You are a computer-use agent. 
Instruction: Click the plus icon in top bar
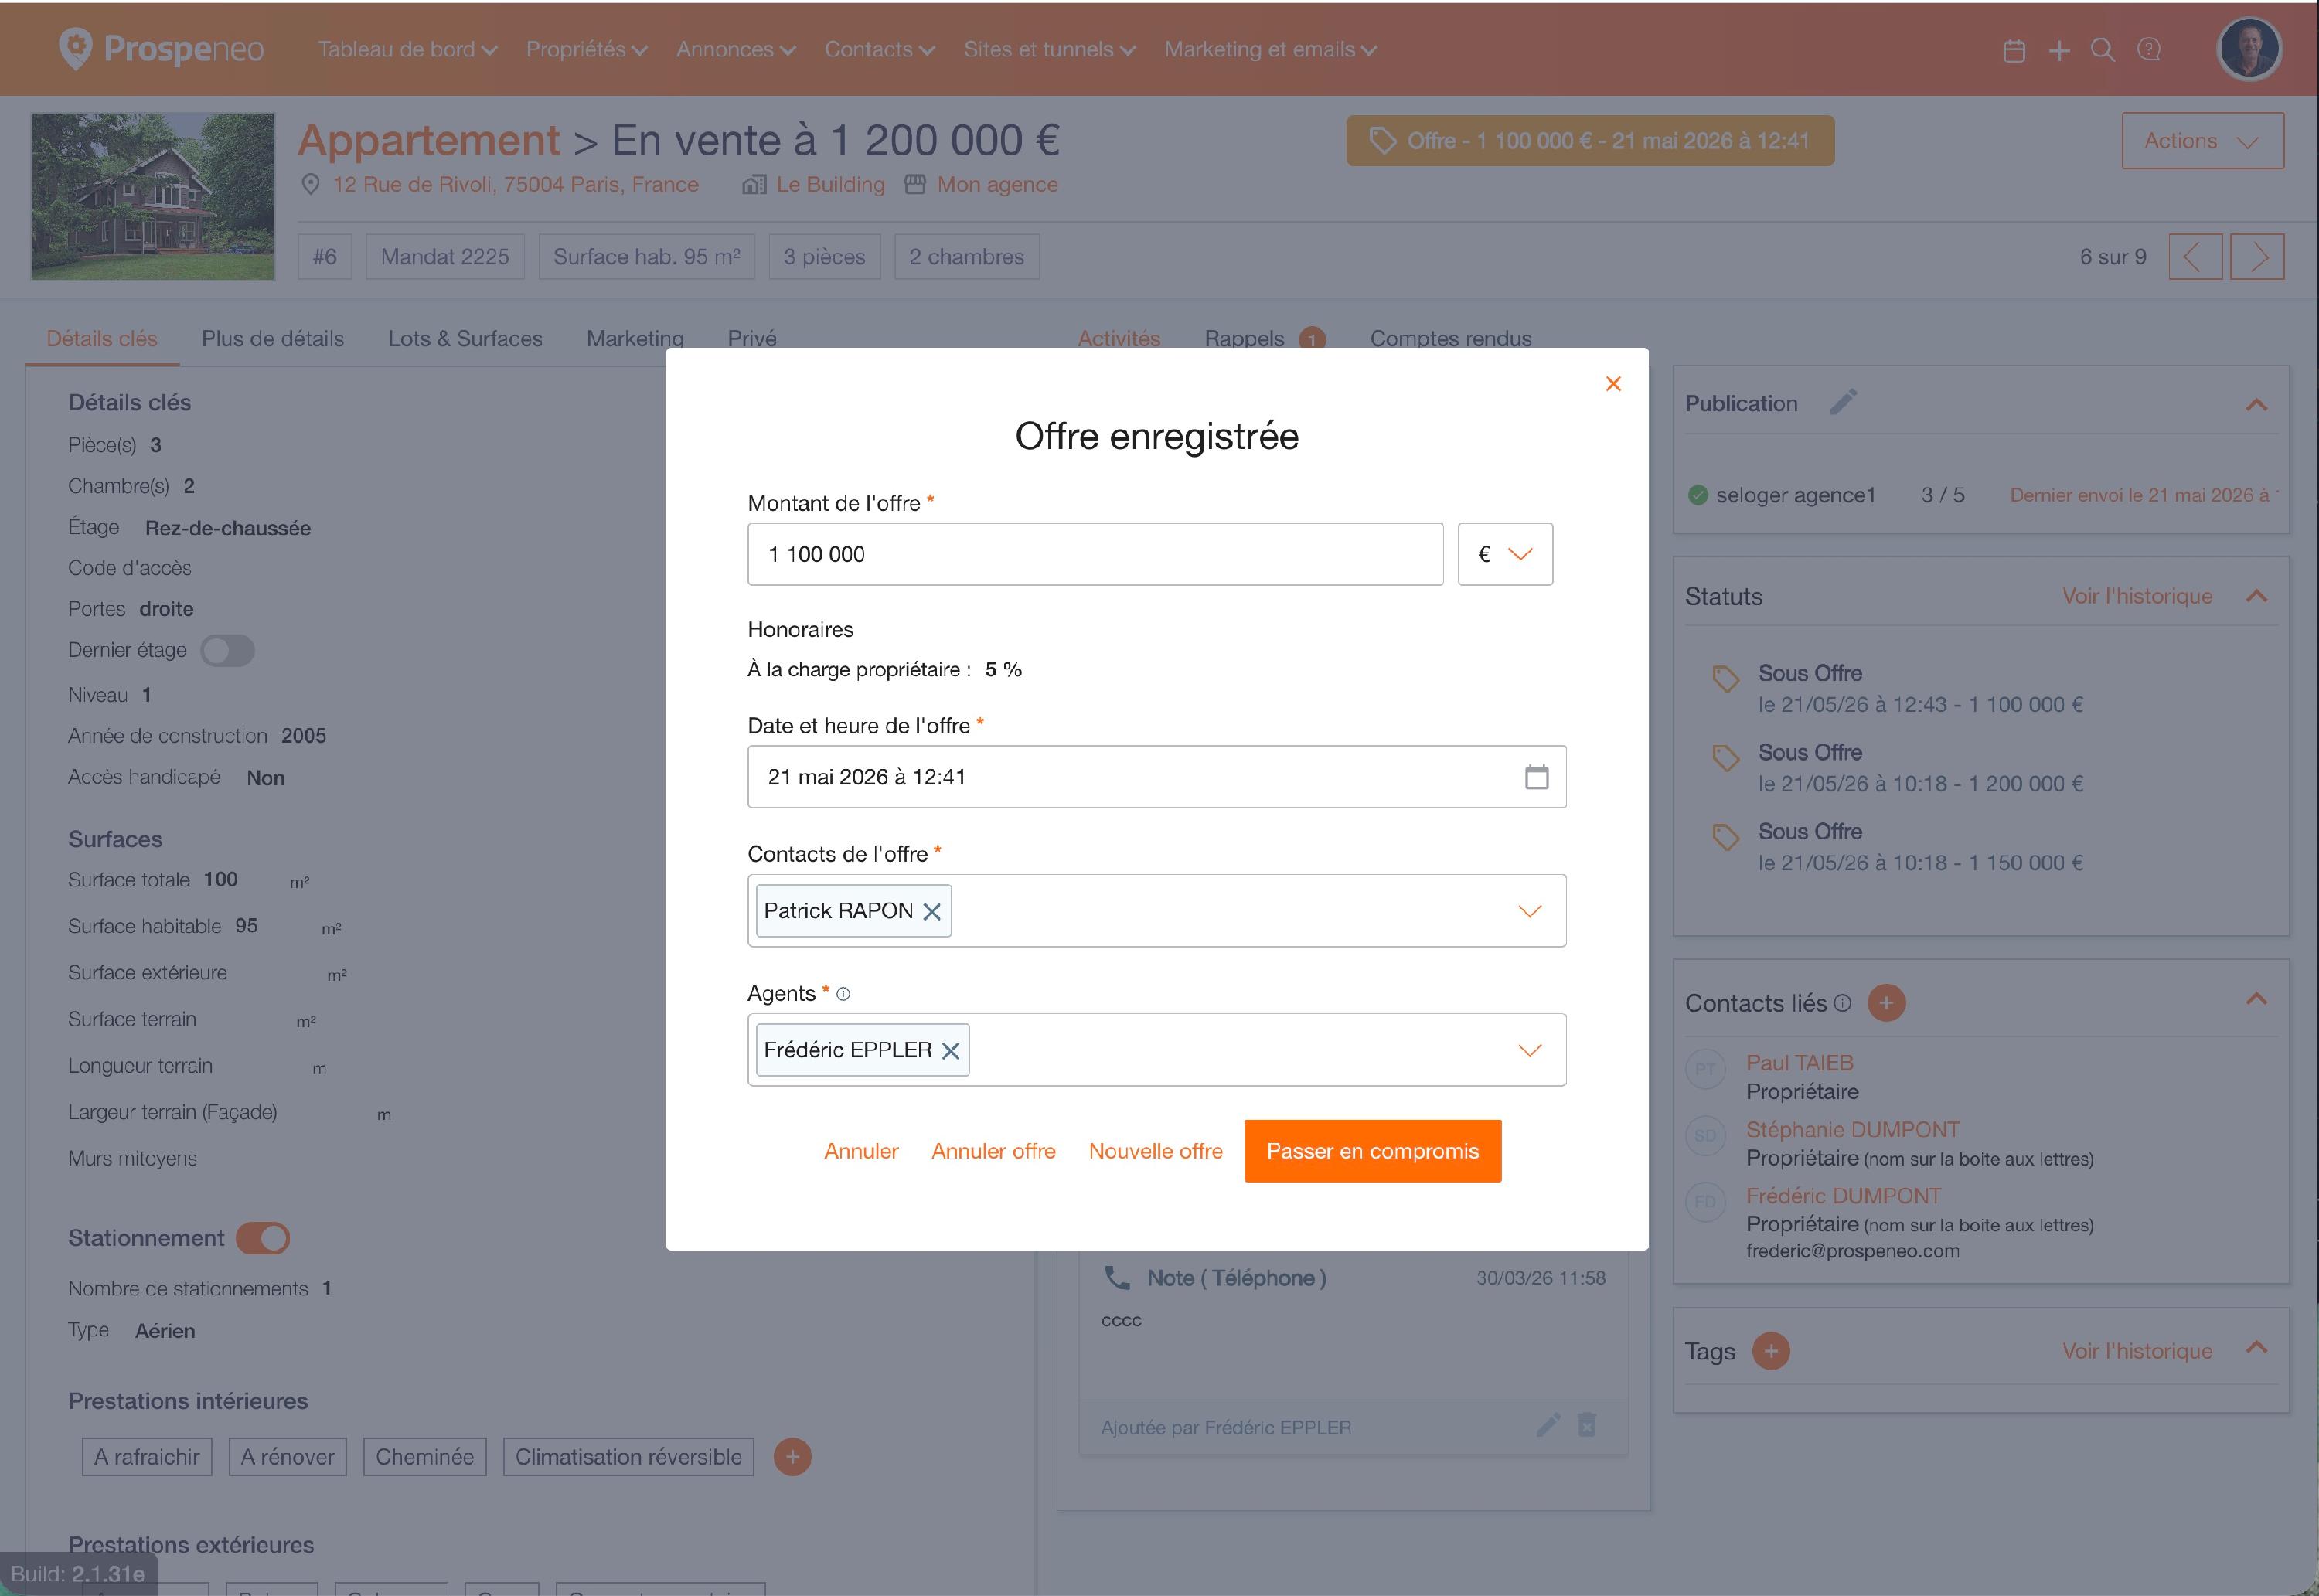[x=2059, y=50]
